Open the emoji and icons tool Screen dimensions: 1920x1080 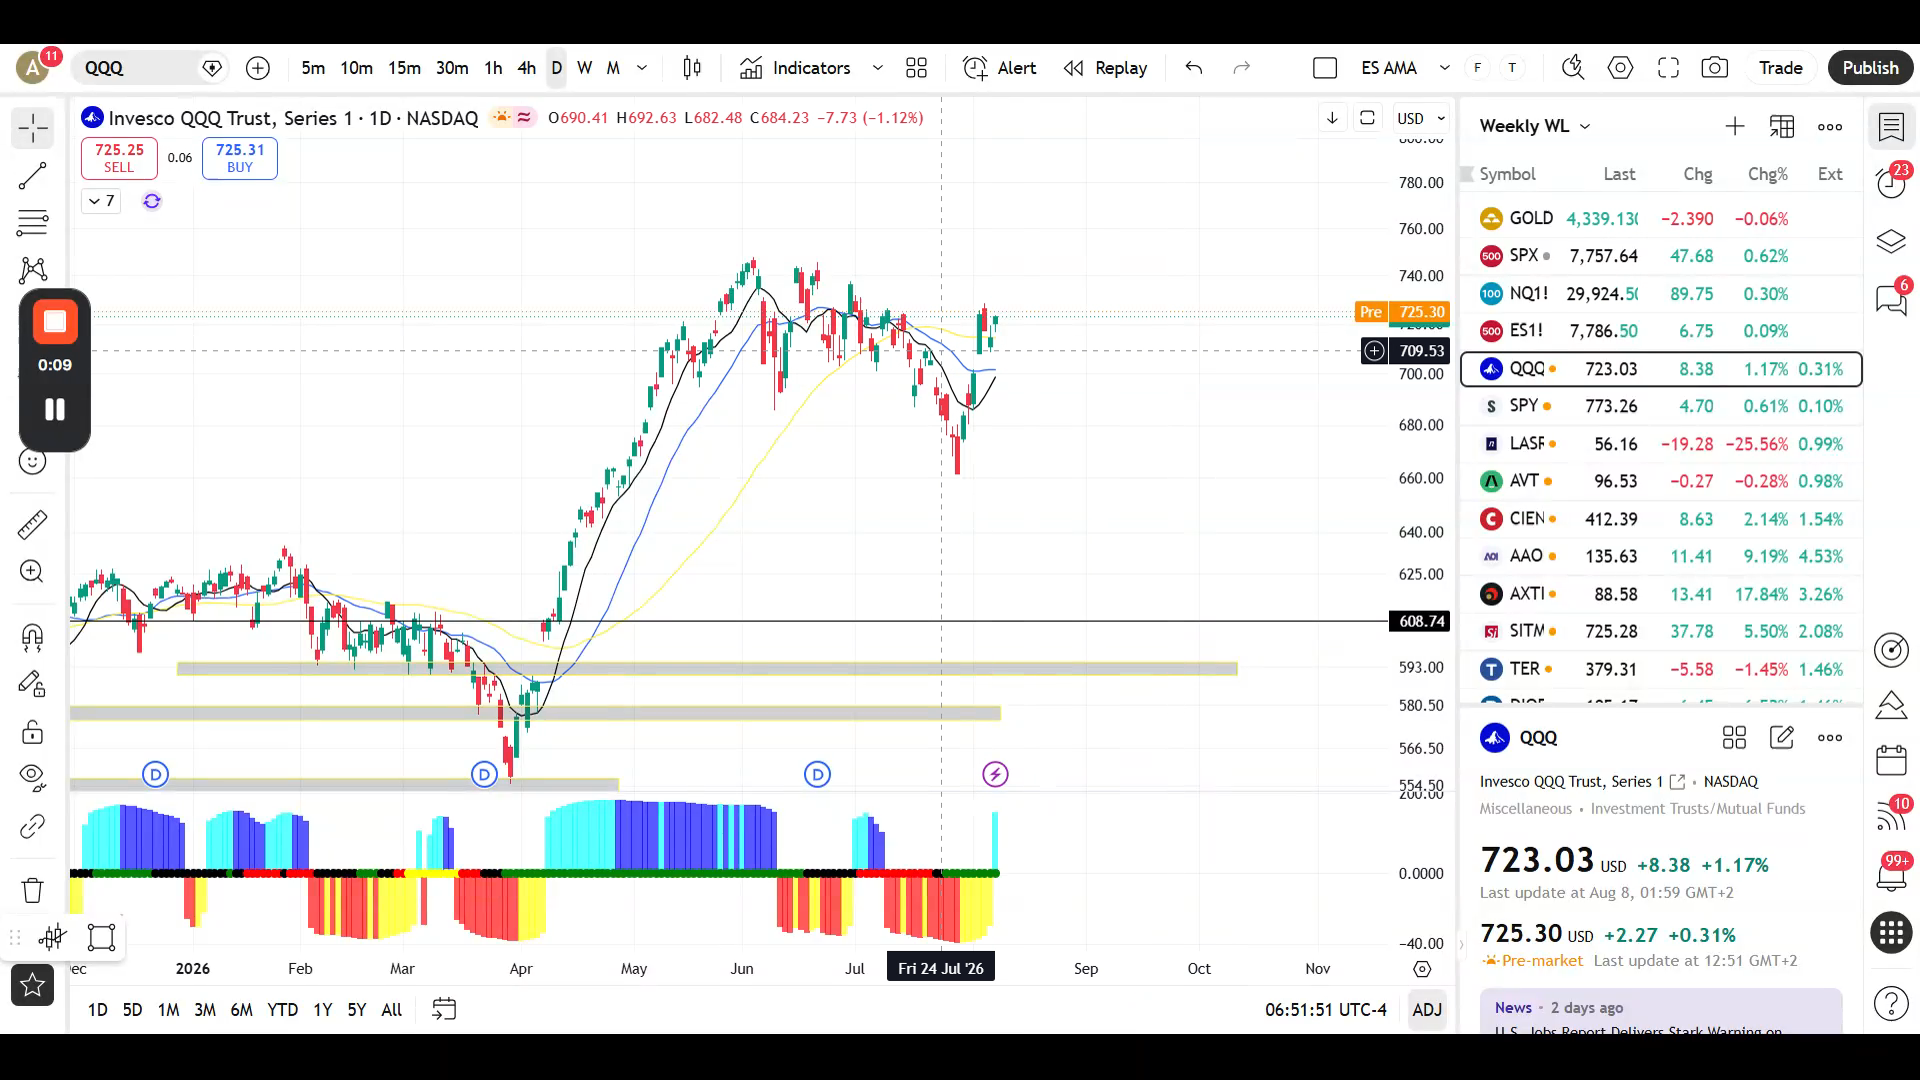click(33, 461)
